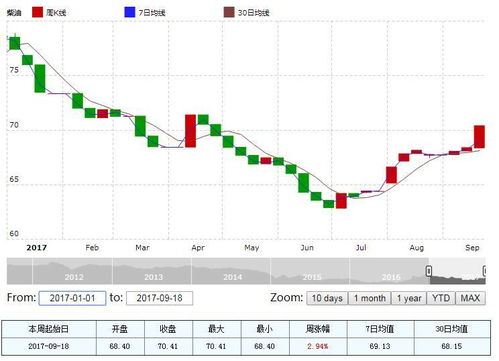Image resolution: width=499 pixels, height=361 pixels.
Task: Click the 周涨幅 column header
Action: tap(318, 329)
